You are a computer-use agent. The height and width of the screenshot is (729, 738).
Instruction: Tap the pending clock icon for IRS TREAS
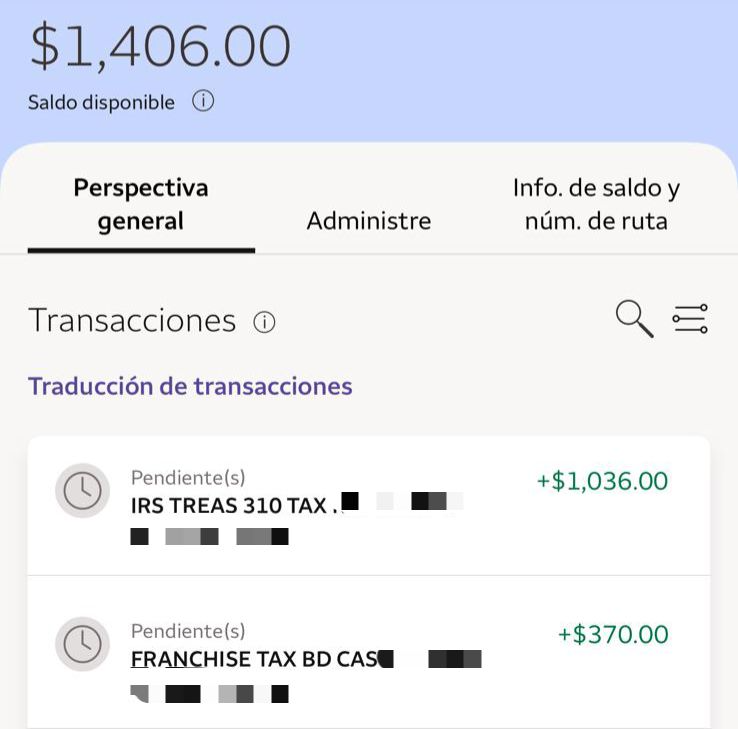pyautogui.click(x=82, y=490)
